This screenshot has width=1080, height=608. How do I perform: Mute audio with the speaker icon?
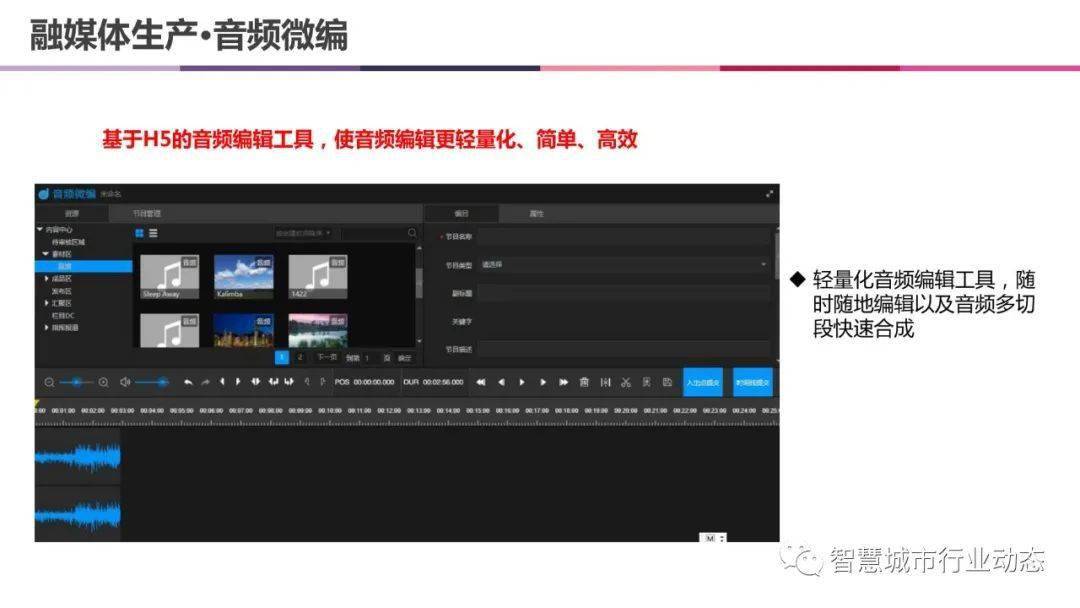coord(125,382)
